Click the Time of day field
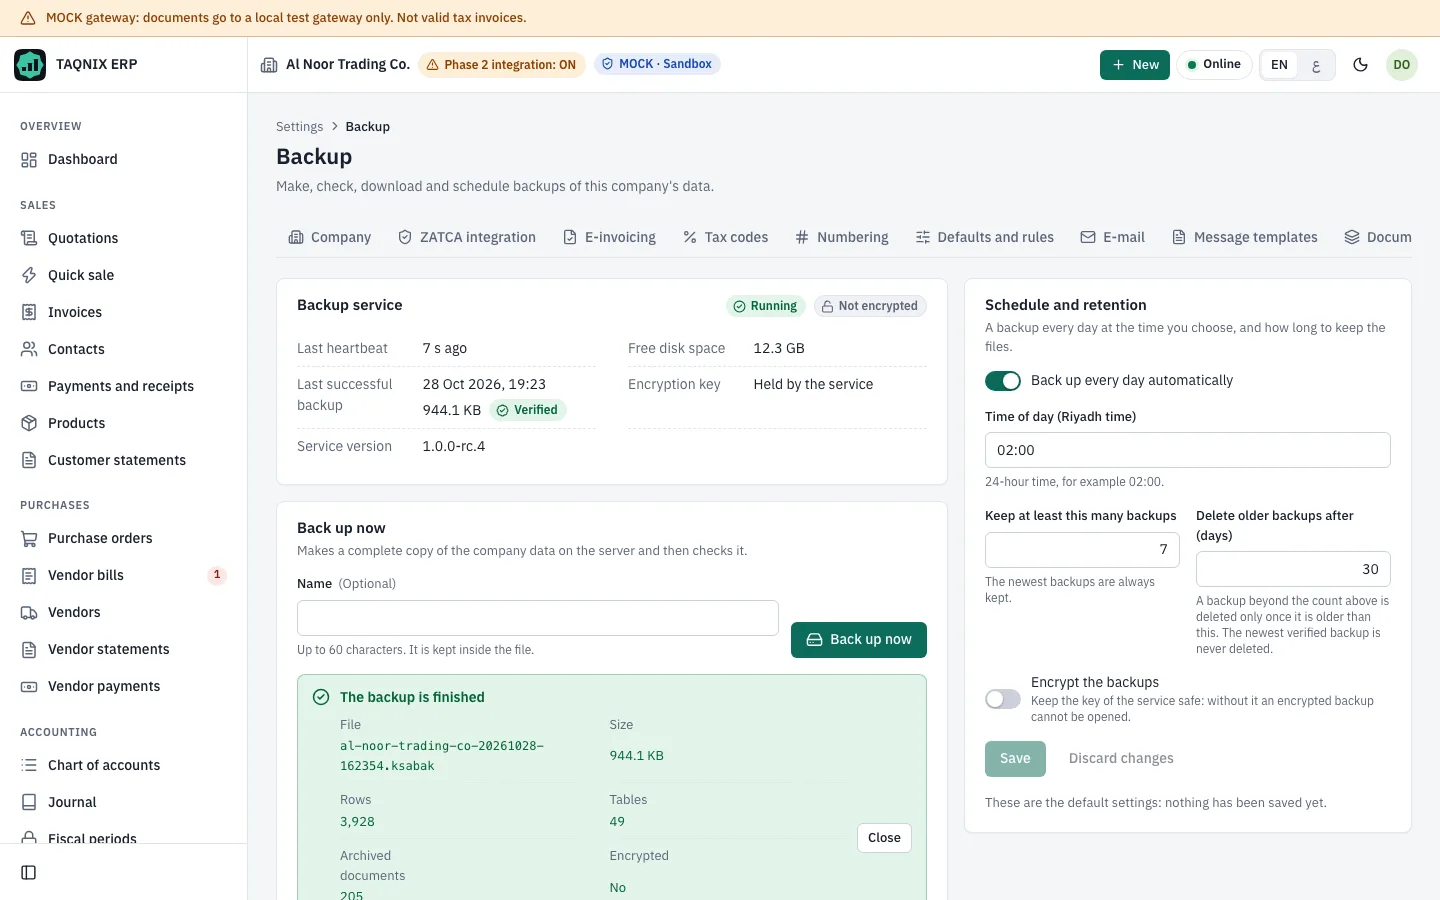Screen dimensions: 1440x900 [x=1188, y=450]
